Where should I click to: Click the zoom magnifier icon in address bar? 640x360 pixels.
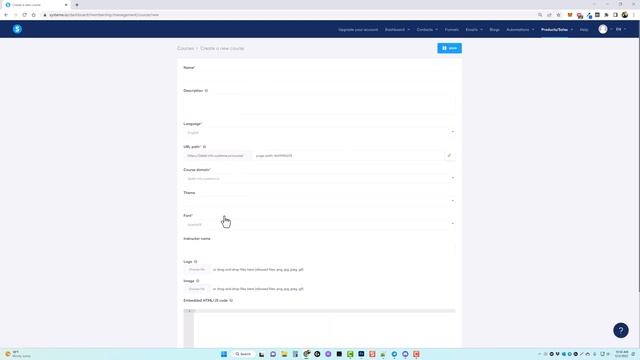tap(540, 15)
